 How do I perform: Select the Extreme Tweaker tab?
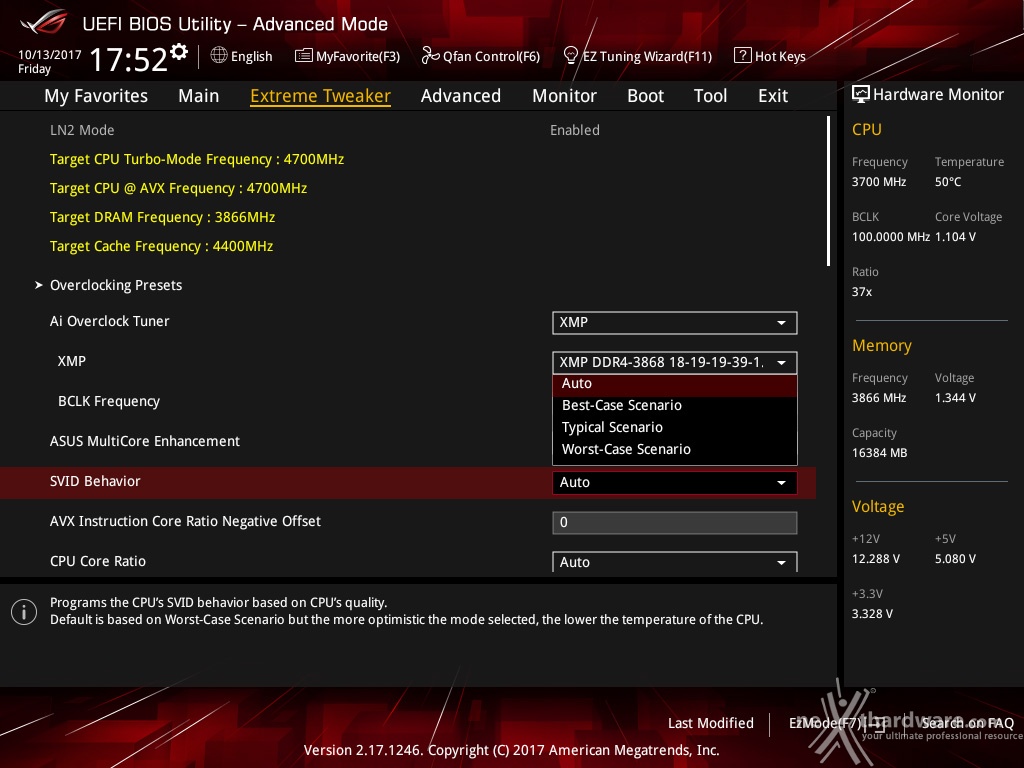point(321,96)
